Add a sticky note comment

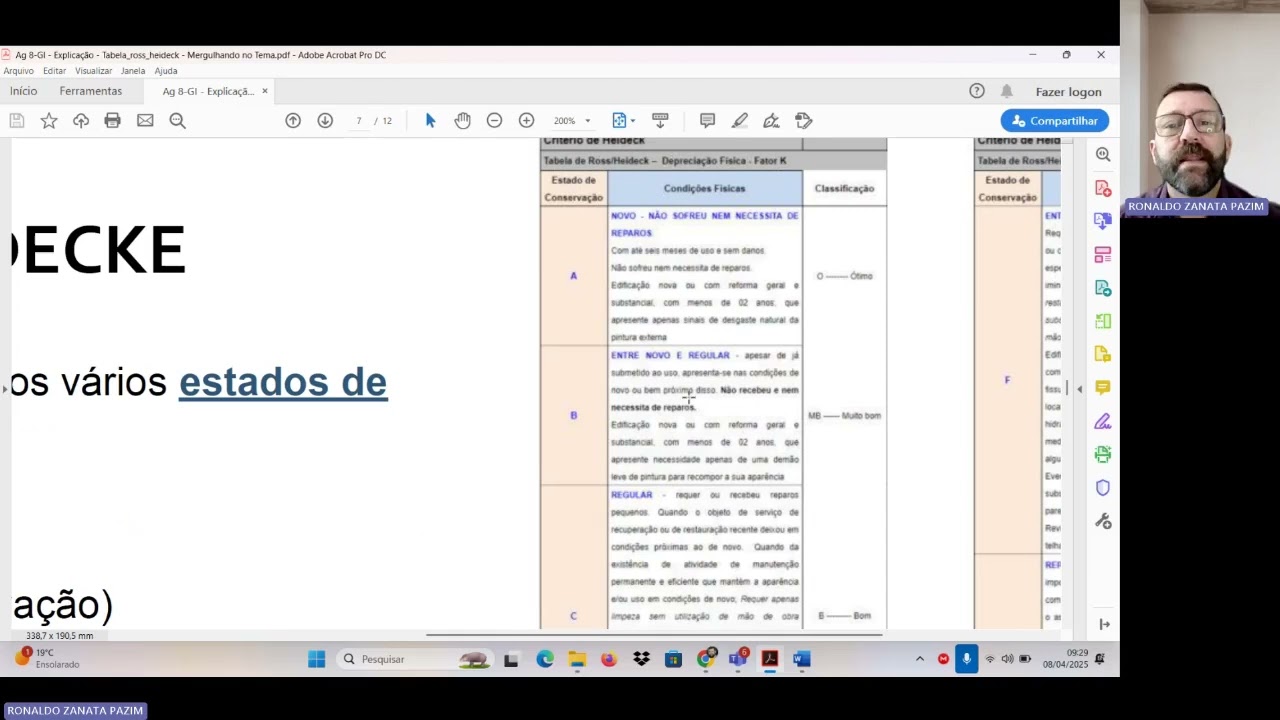(x=707, y=121)
